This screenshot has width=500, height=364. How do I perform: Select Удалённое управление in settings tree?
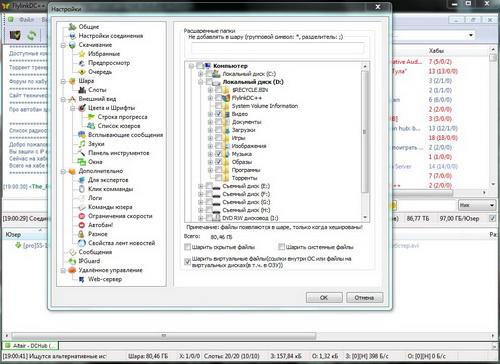click(x=110, y=270)
